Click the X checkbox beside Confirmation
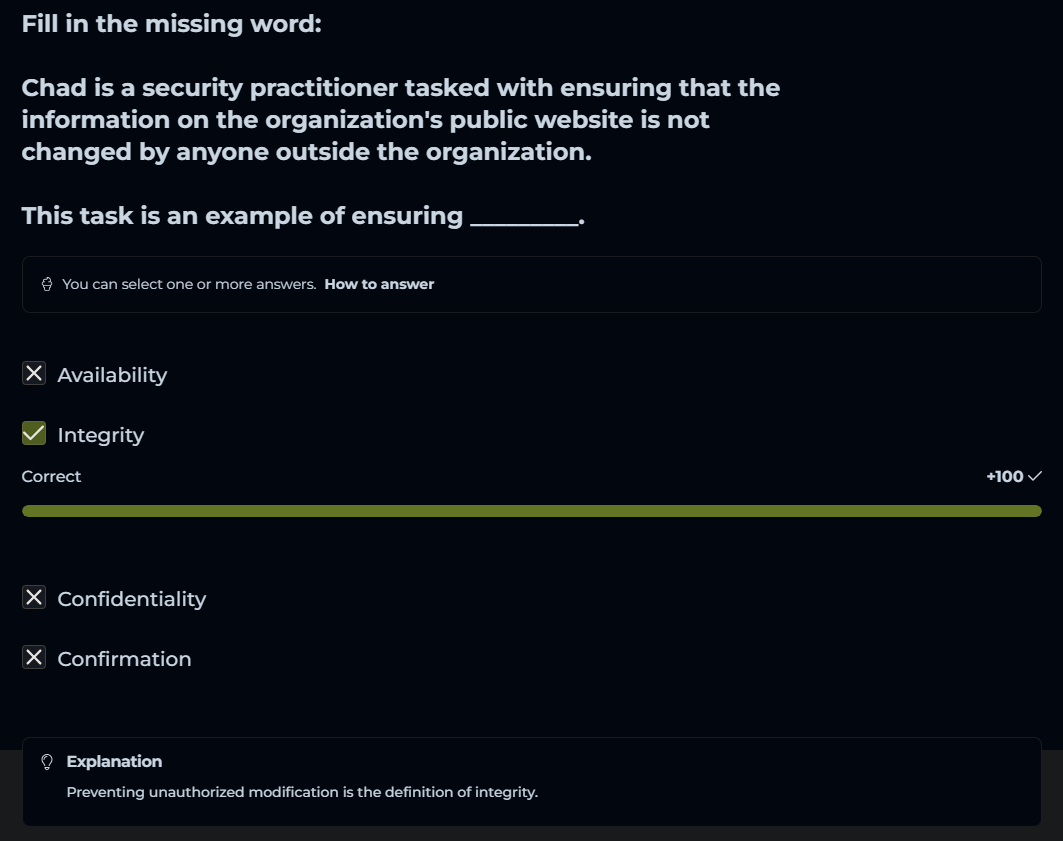 tap(34, 658)
